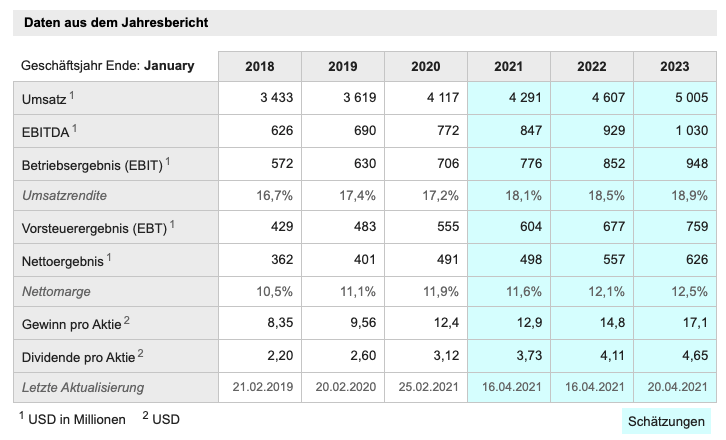Click the 21.02.2019 update date

pos(260,387)
